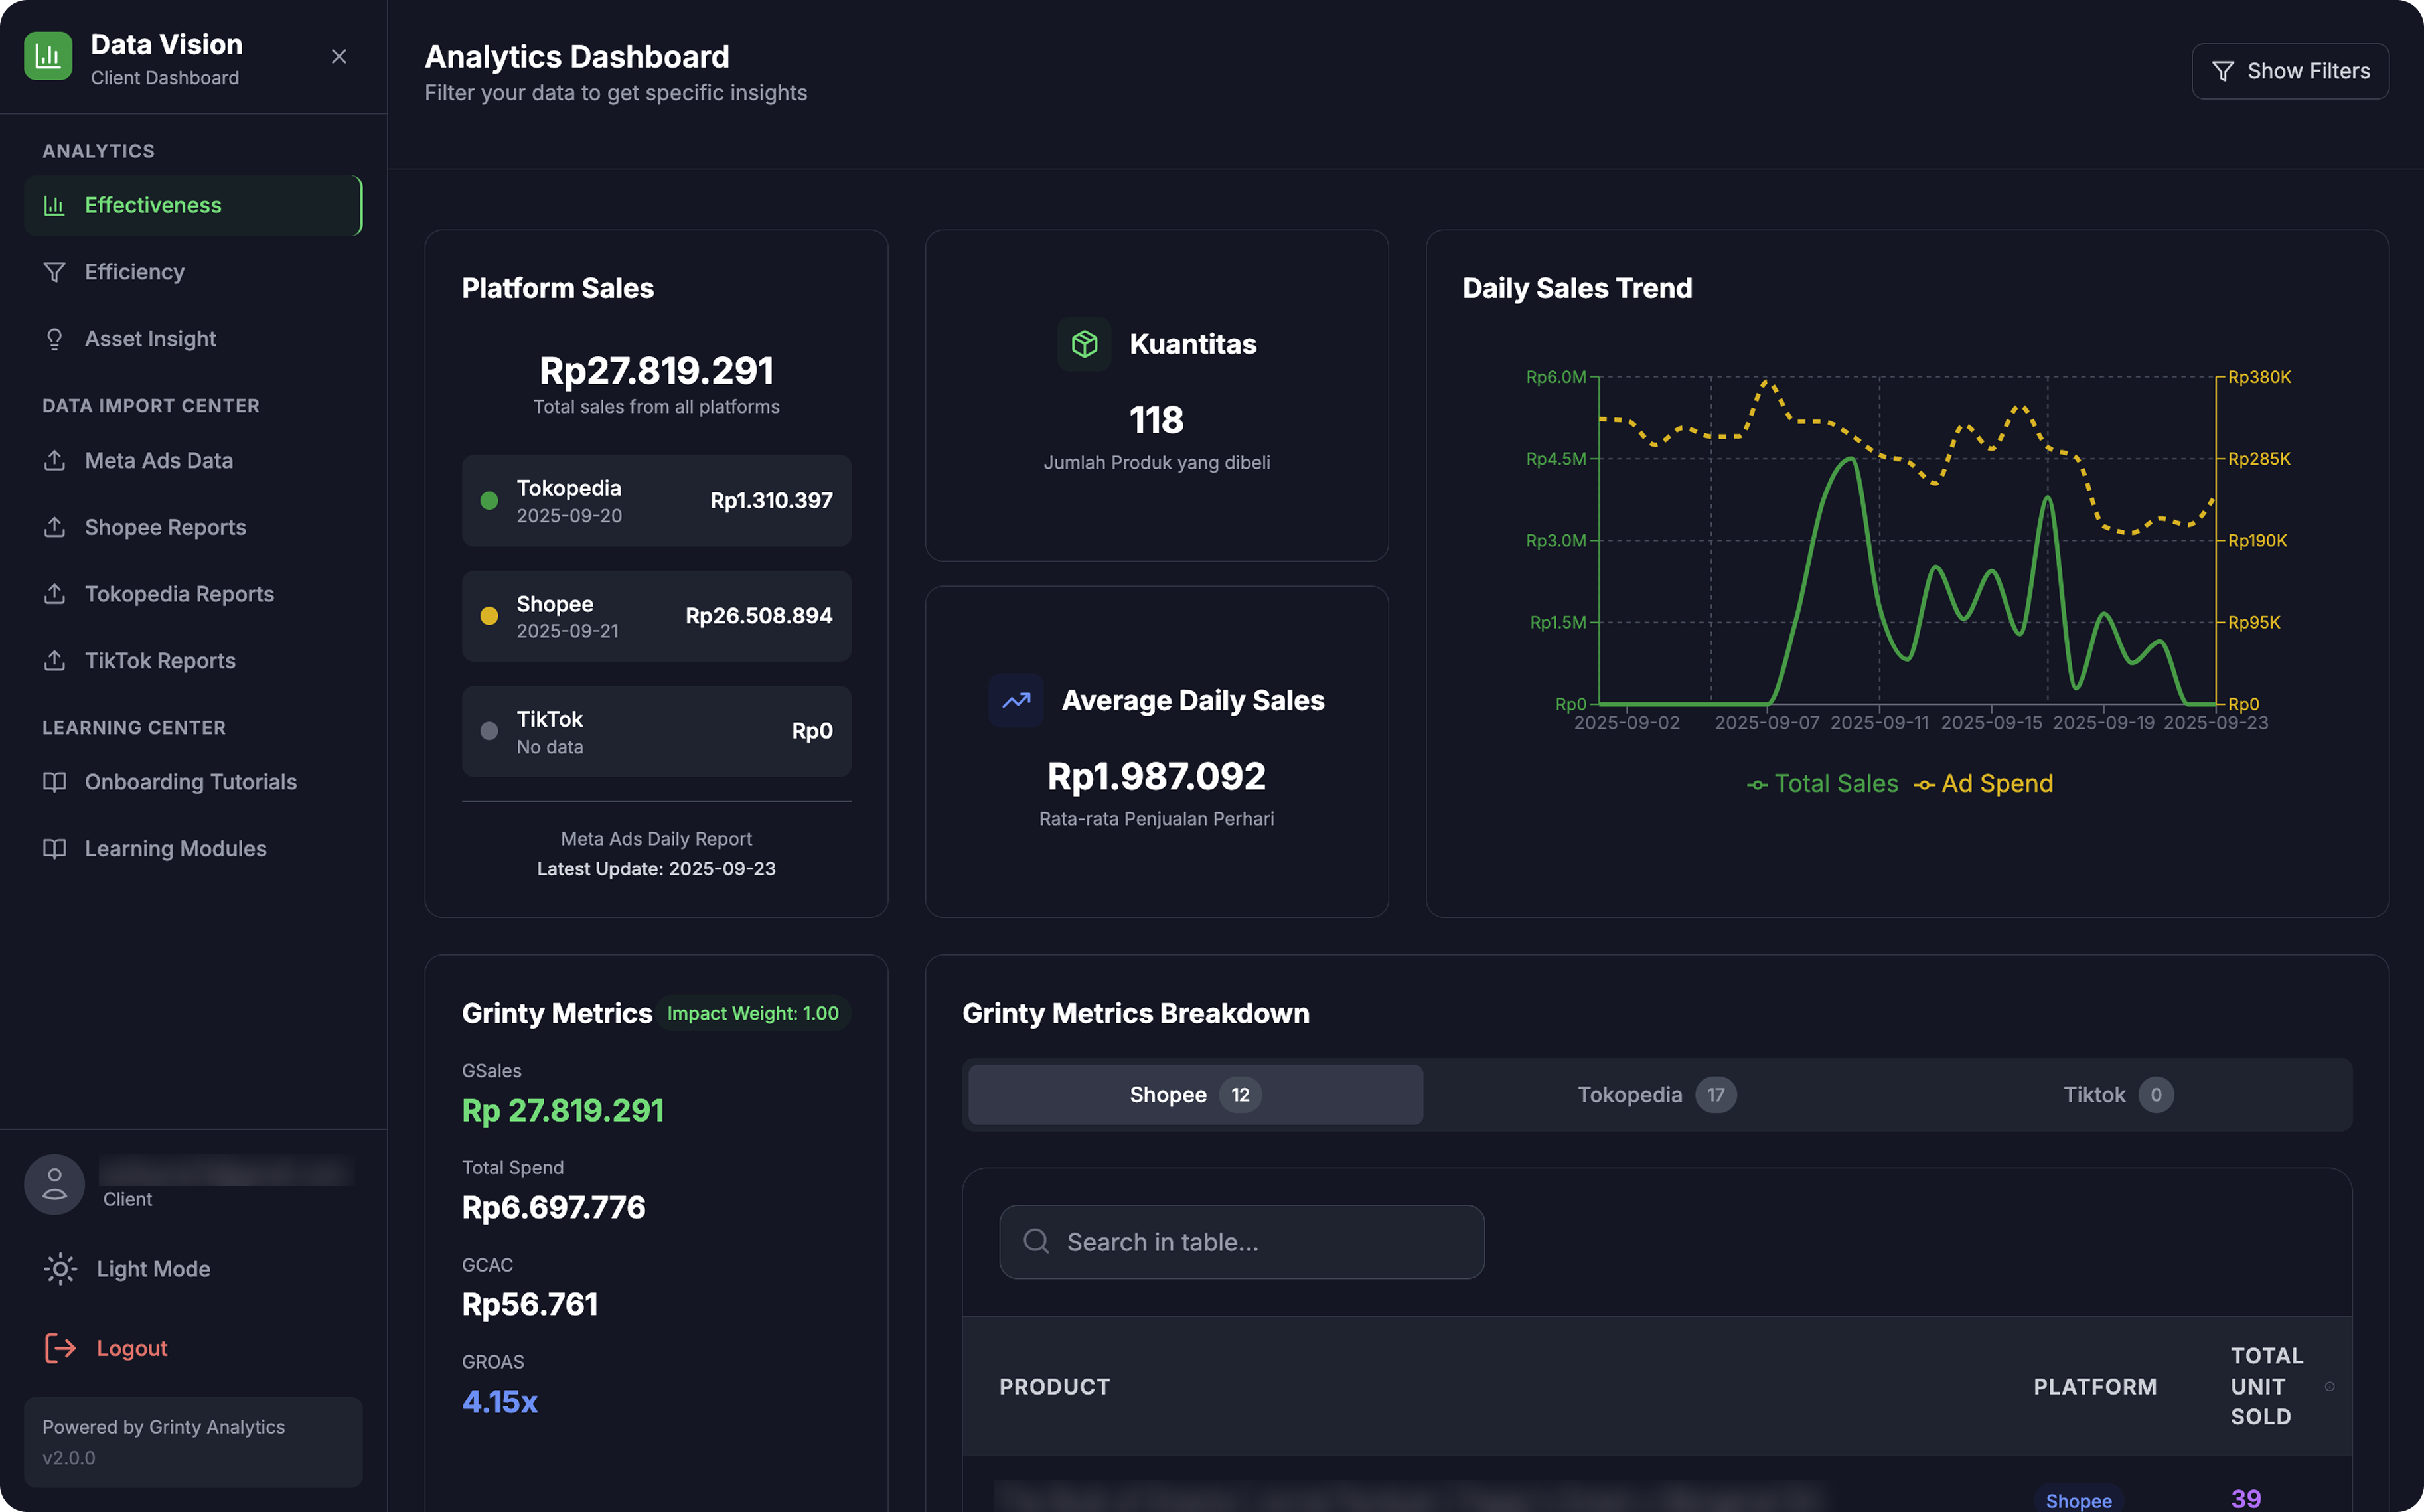Viewport: 2424px width, 1512px height.
Task: Click the funnel icon next to Efficiency
Action: click(55, 272)
